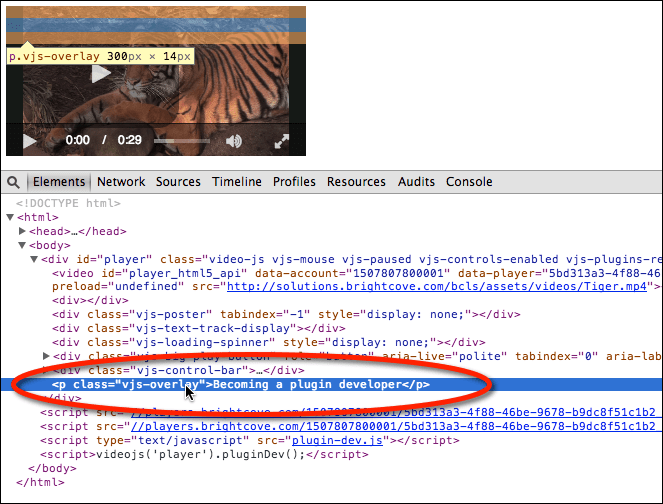Open the Resources panel tab

pos(356,182)
